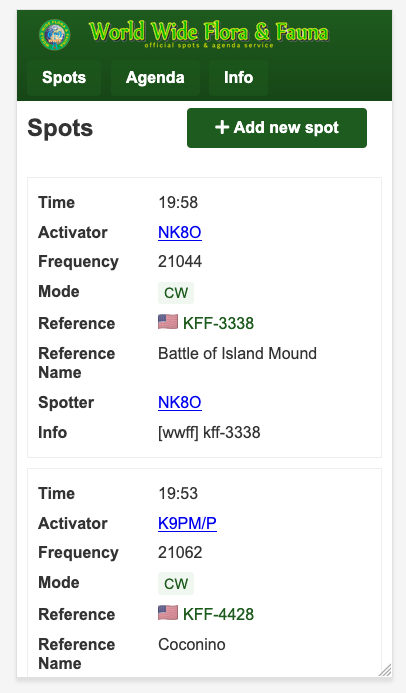This screenshot has height=693, width=406.
Task: Click the WWFF globe logo icon
Action: coord(54,34)
